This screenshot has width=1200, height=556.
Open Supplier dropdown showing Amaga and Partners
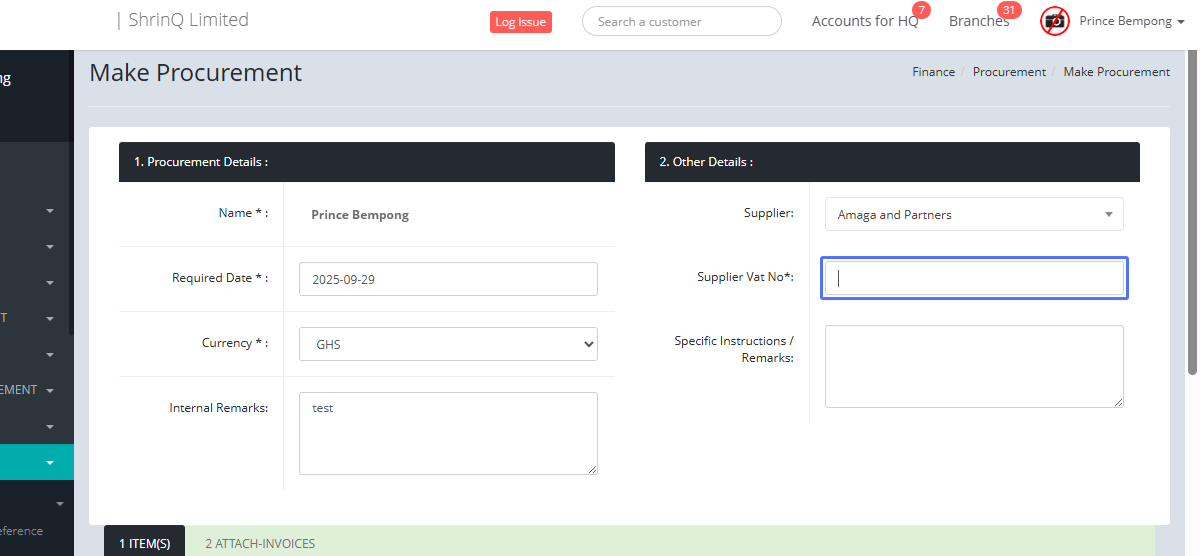(x=973, y=214)
